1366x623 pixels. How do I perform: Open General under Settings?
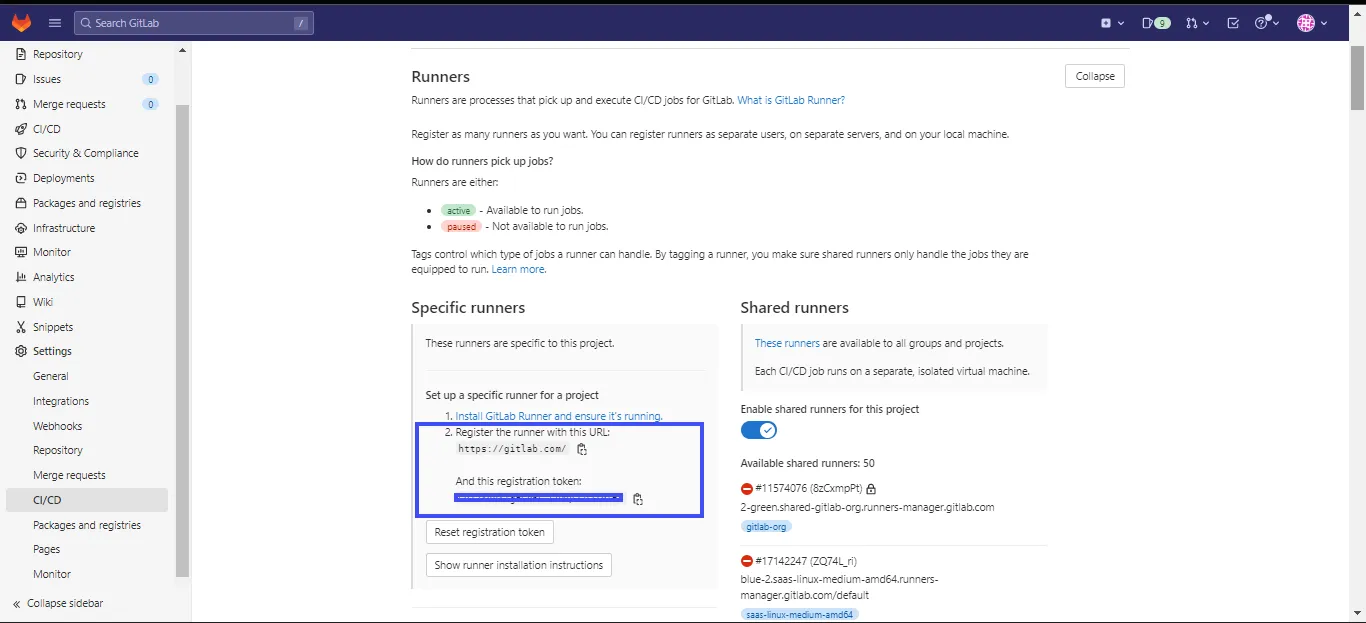[51, 376]
